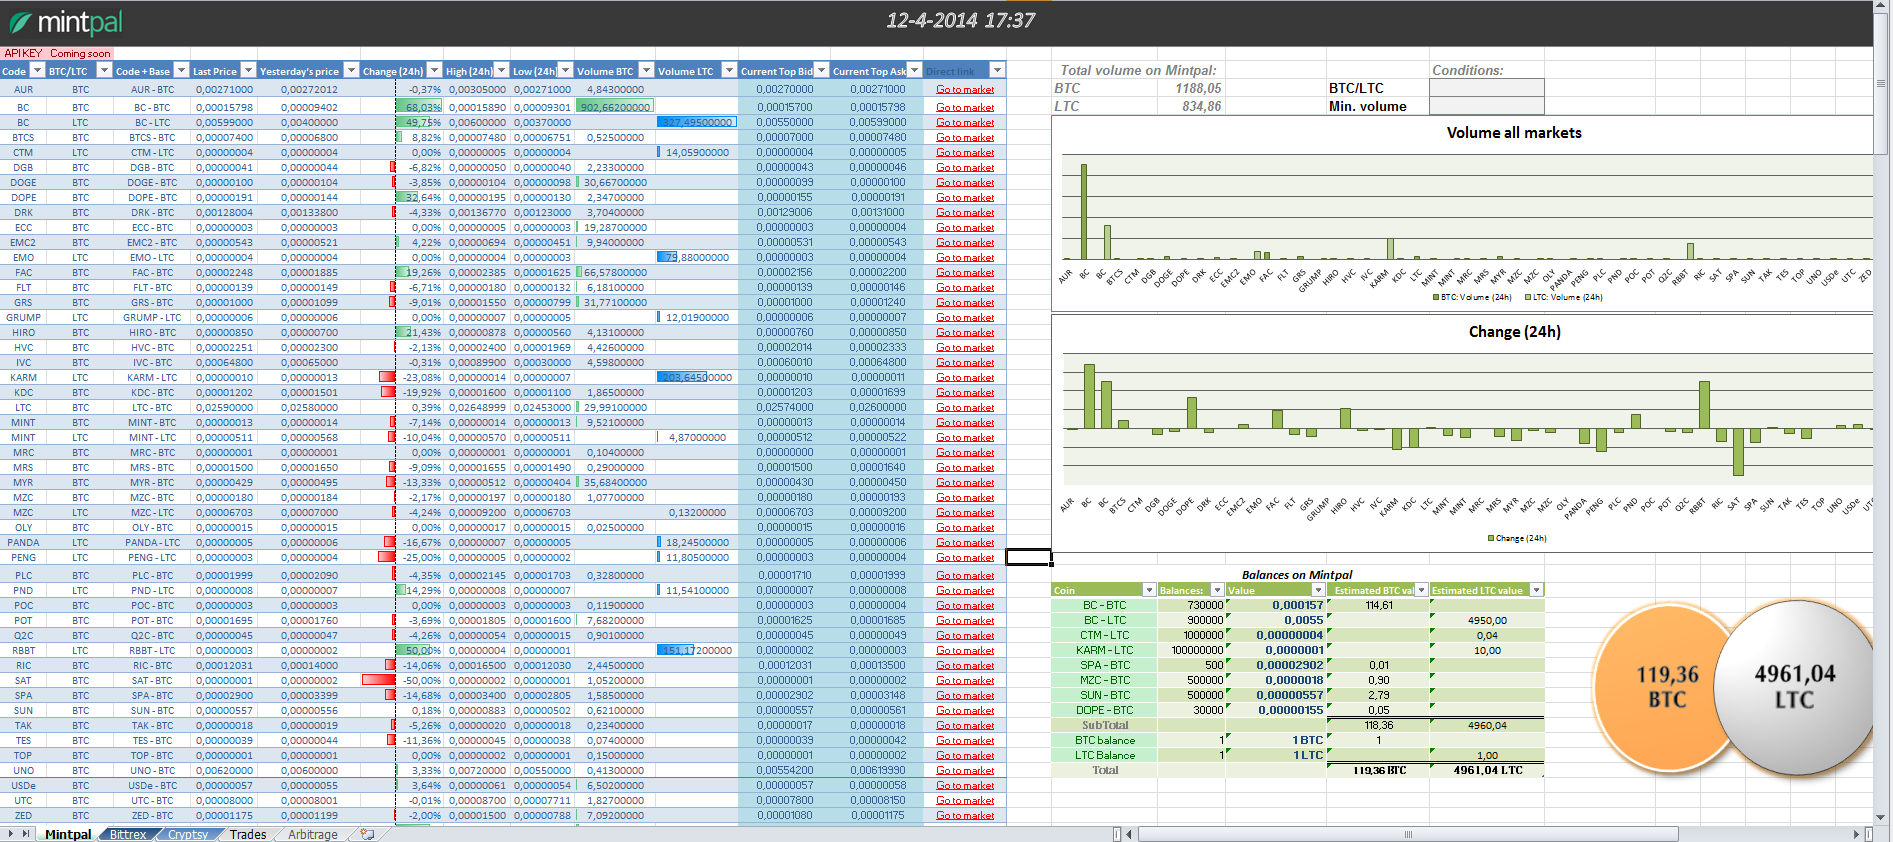
Task: Click the horizontal scrollbar thumb
Action: click(1407, 834)
